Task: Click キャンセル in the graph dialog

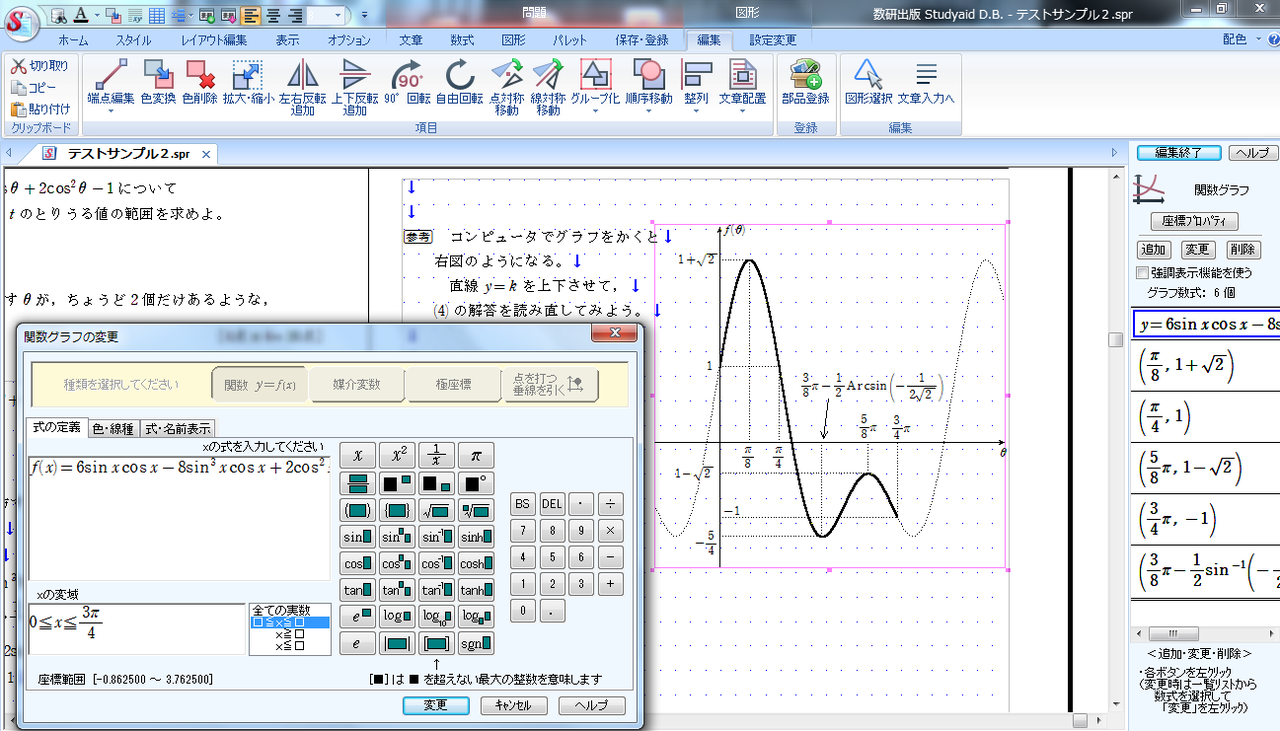Action: coord(513,705)
